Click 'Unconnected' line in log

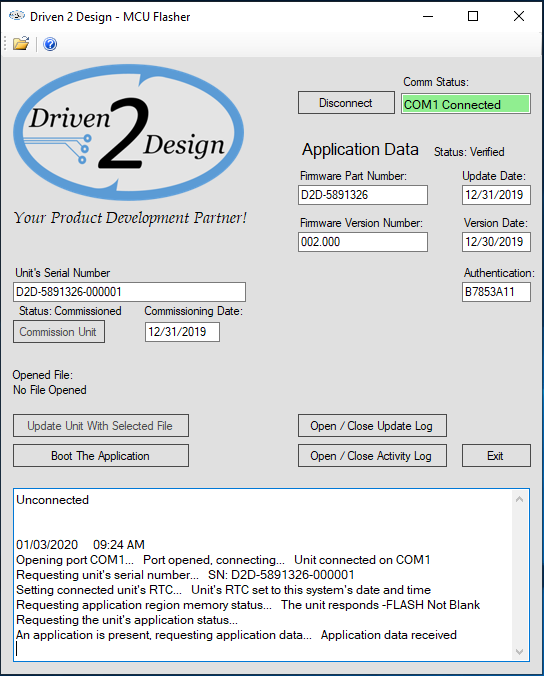[53, 500]
